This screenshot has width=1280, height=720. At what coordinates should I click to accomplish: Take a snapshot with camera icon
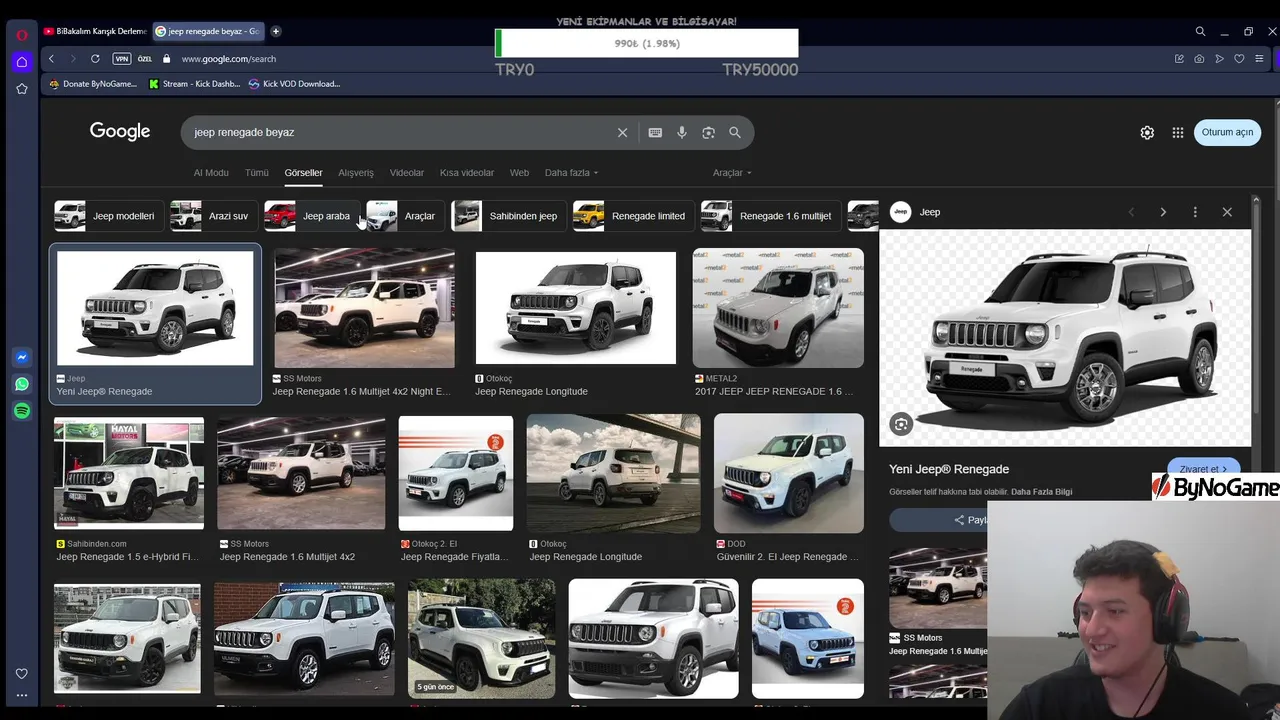click(1199, 59)
